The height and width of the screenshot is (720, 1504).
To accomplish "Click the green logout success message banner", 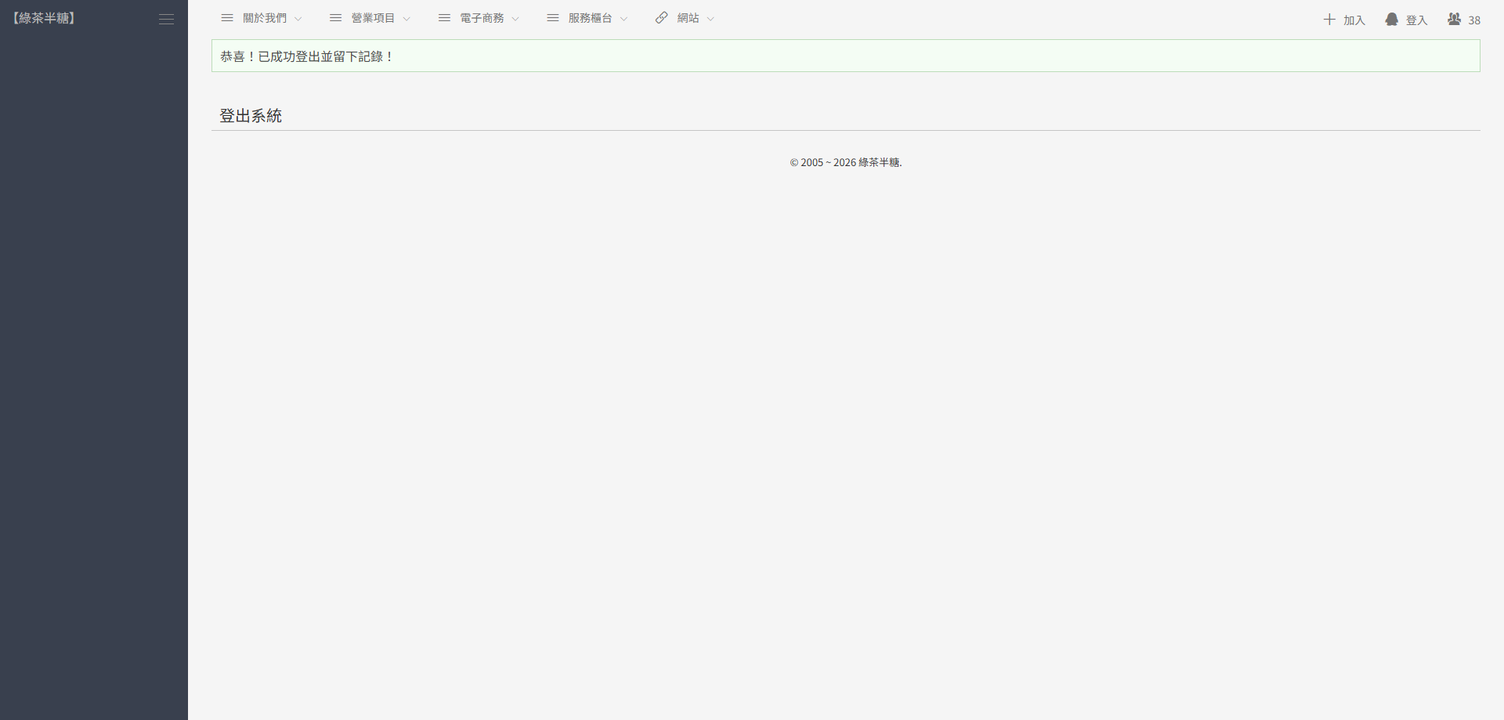I will (845, 56).
